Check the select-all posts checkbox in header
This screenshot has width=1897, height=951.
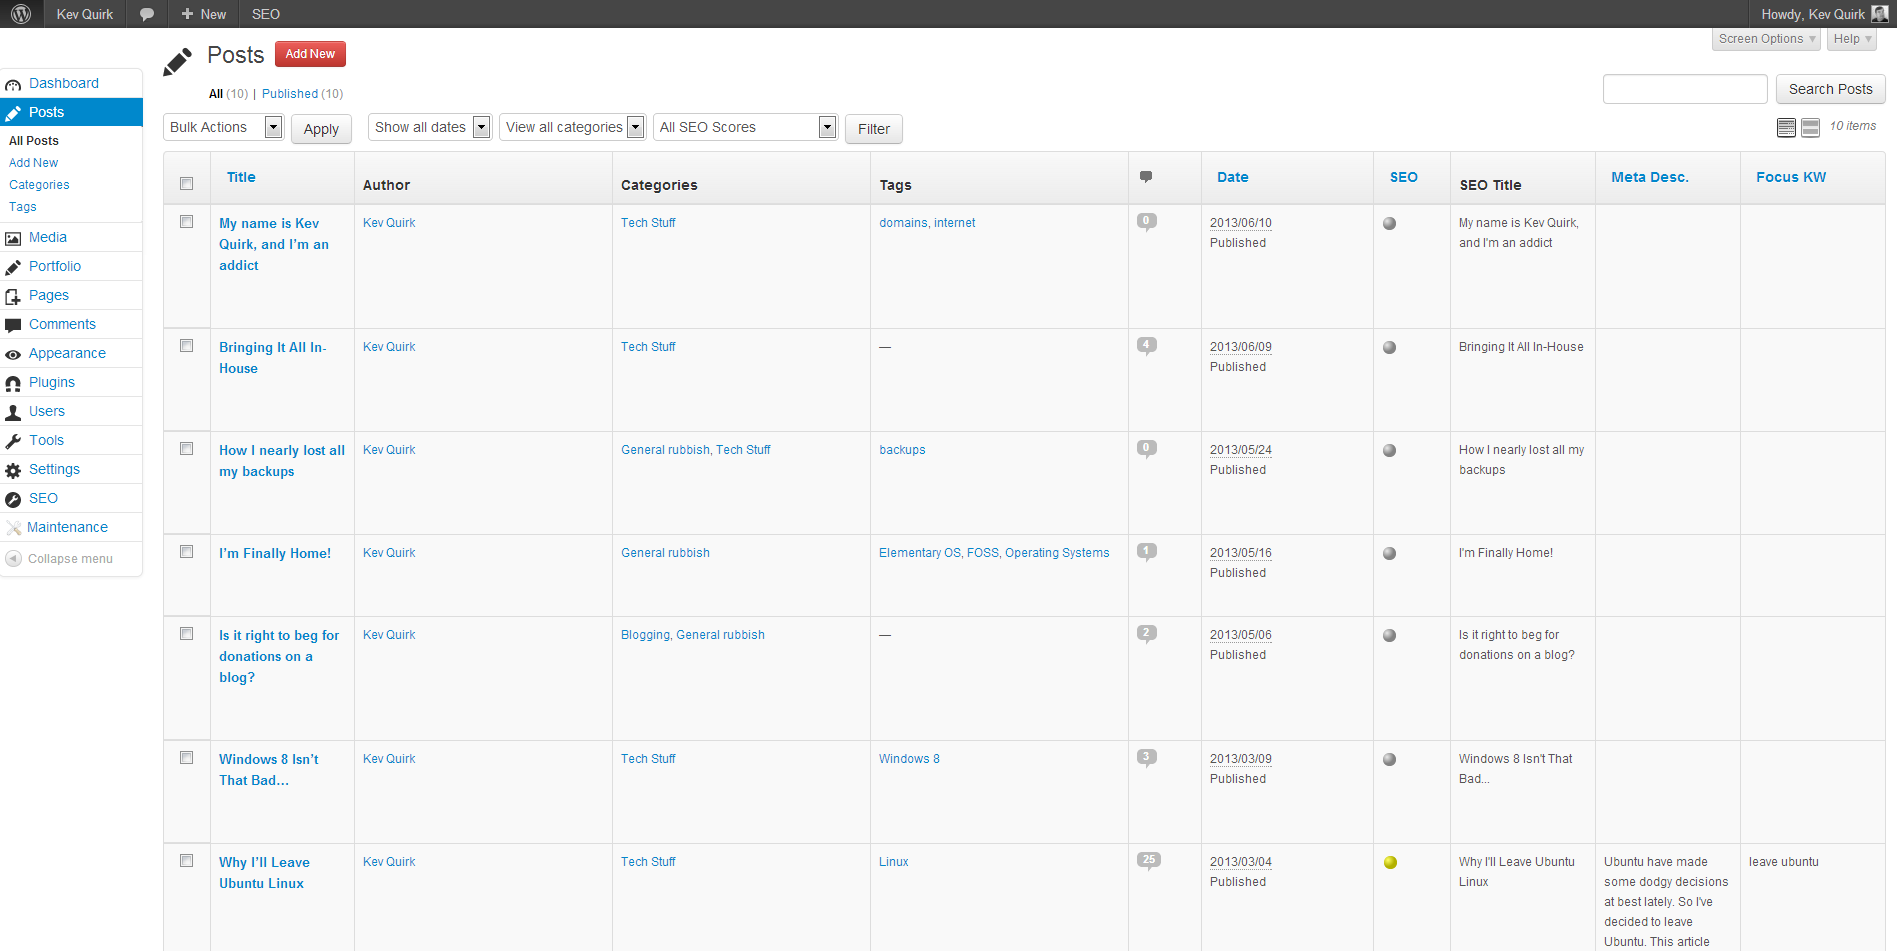click(x=186, y=183)
